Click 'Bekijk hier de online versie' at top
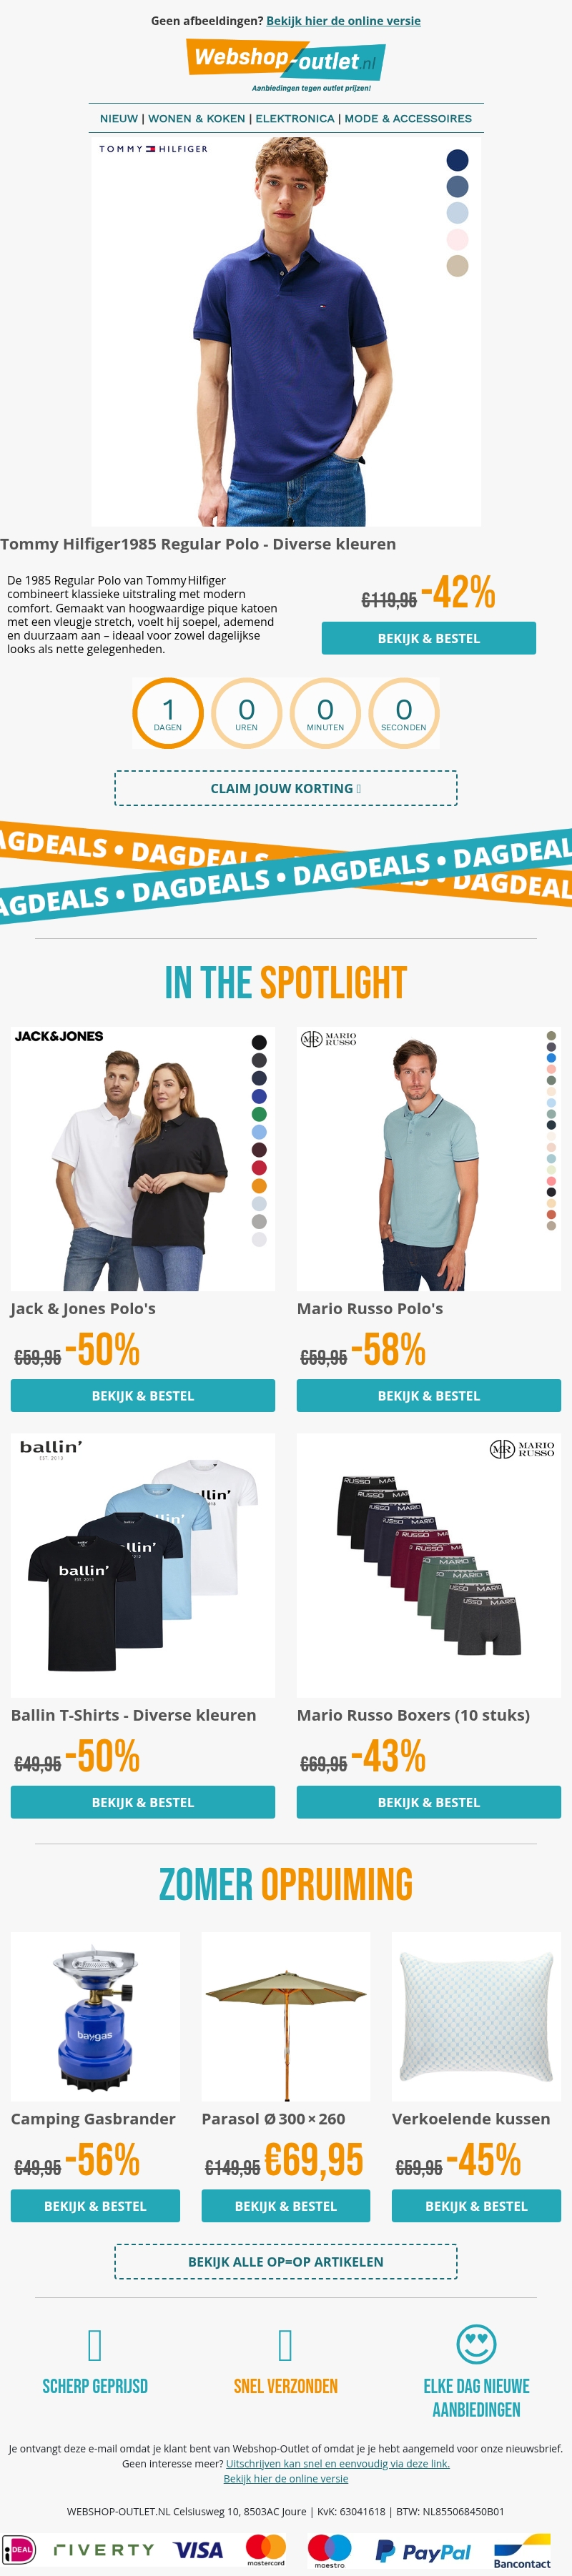Image resolution: width=572 pixels, height=2576 pixels. 343,20
